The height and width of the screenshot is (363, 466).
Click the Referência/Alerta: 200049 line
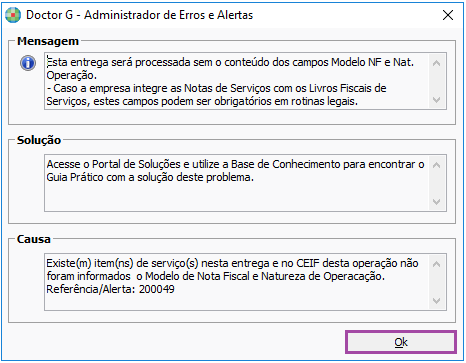[x=110, y=289]
